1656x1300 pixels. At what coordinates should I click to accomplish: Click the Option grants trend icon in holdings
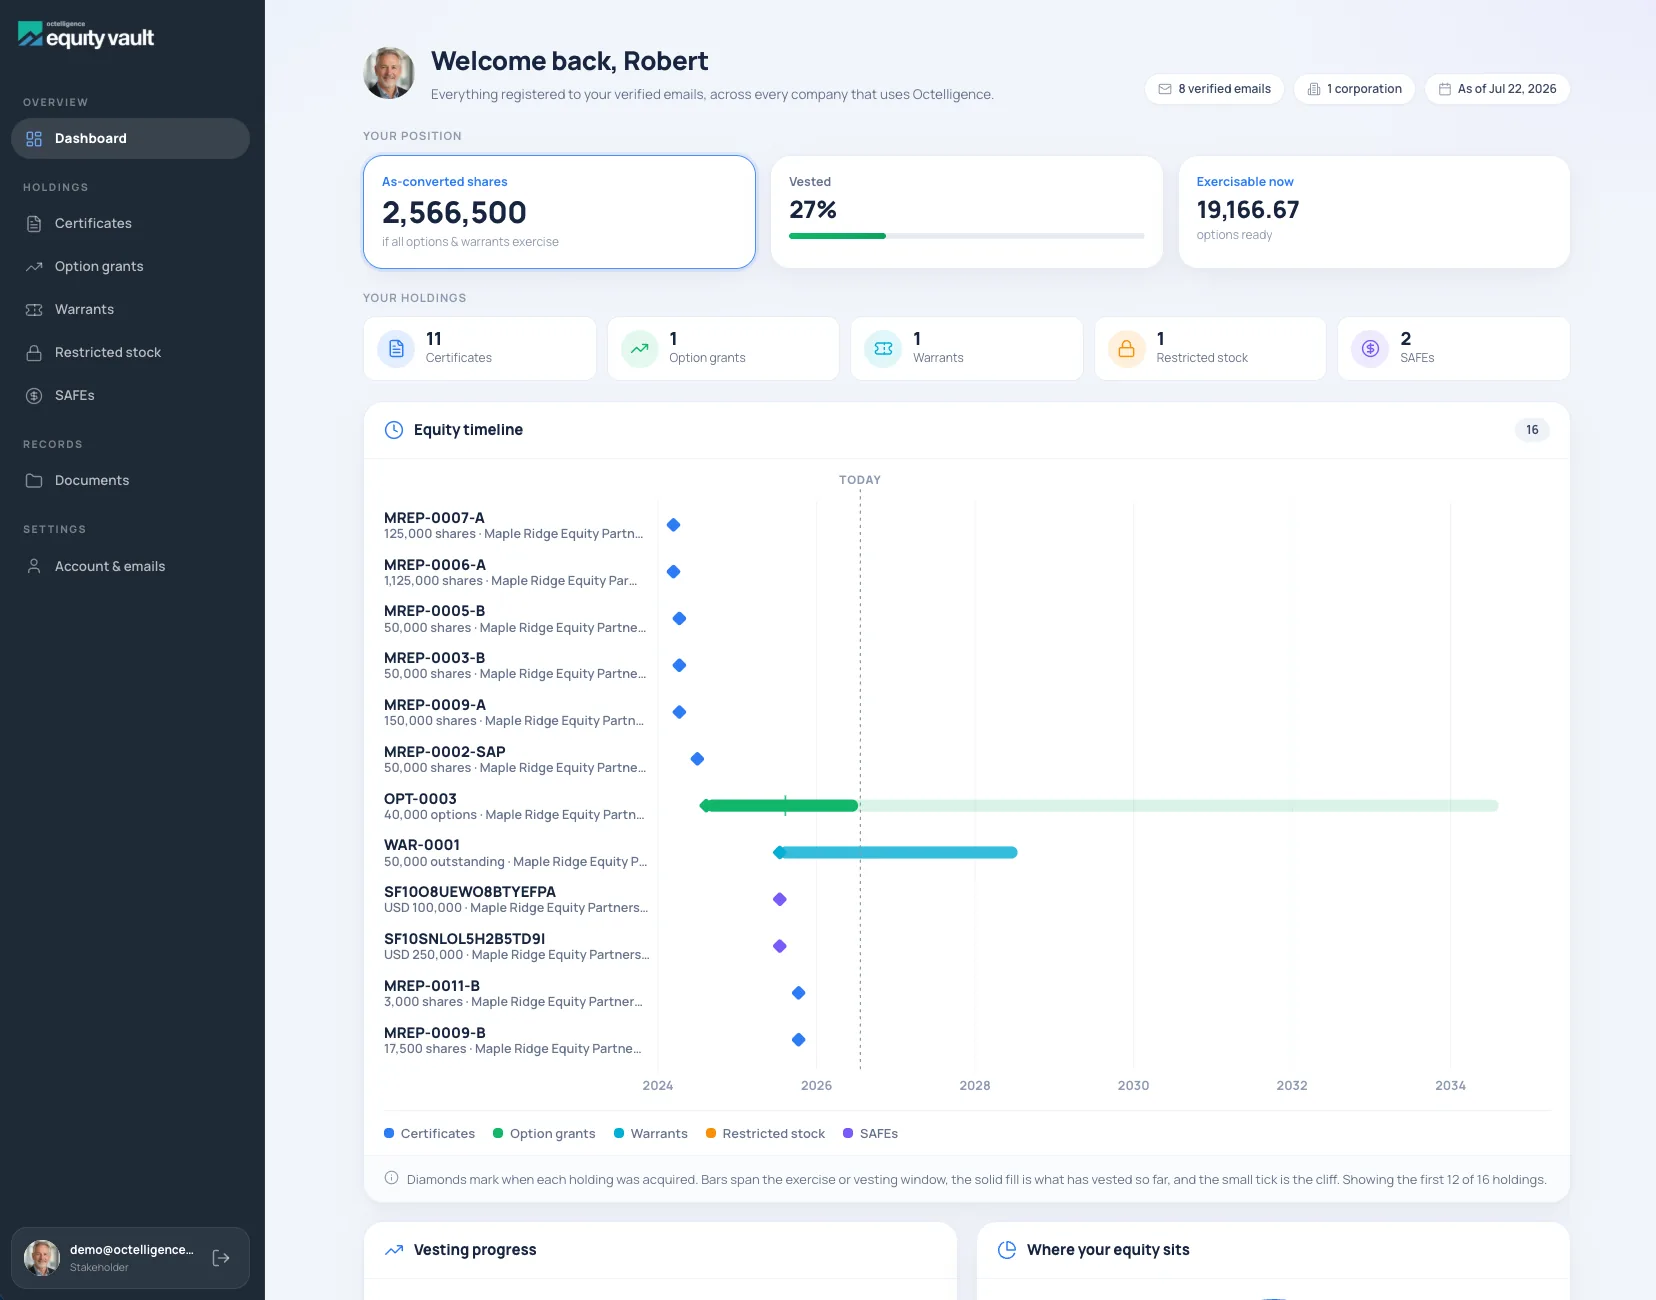639,349
